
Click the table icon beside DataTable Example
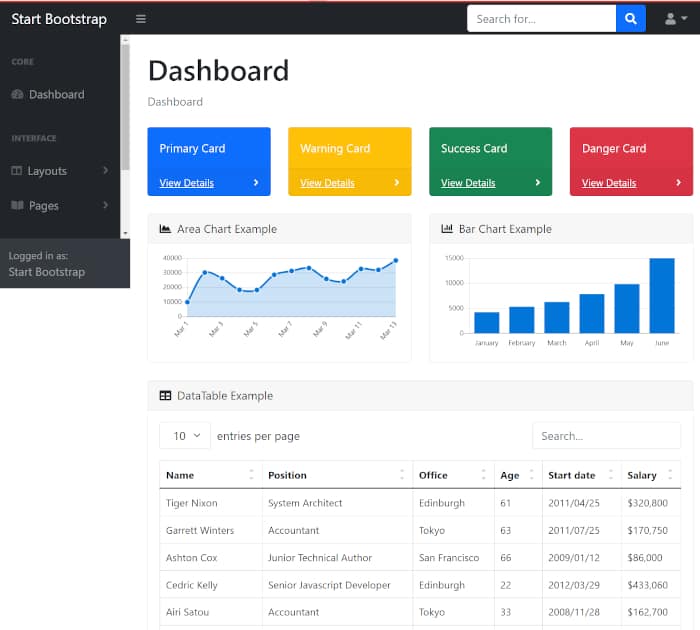[x=165, y=396]
